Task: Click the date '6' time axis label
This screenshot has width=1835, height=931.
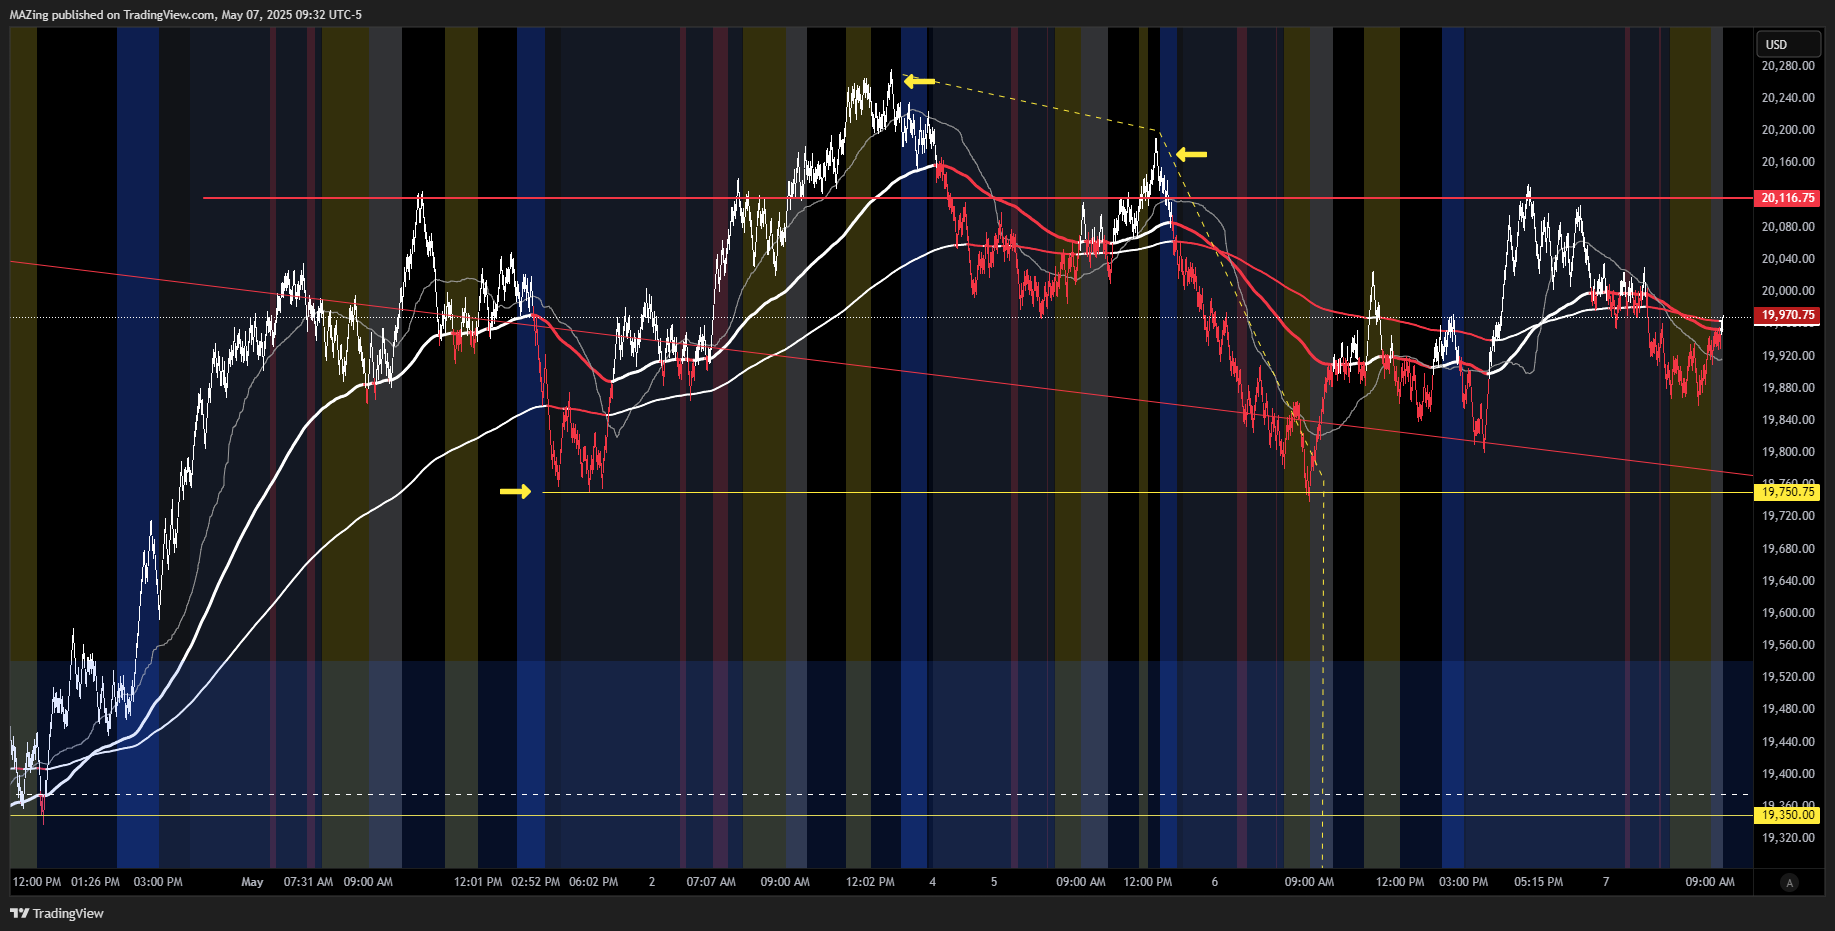Action: coord(1215,882)
